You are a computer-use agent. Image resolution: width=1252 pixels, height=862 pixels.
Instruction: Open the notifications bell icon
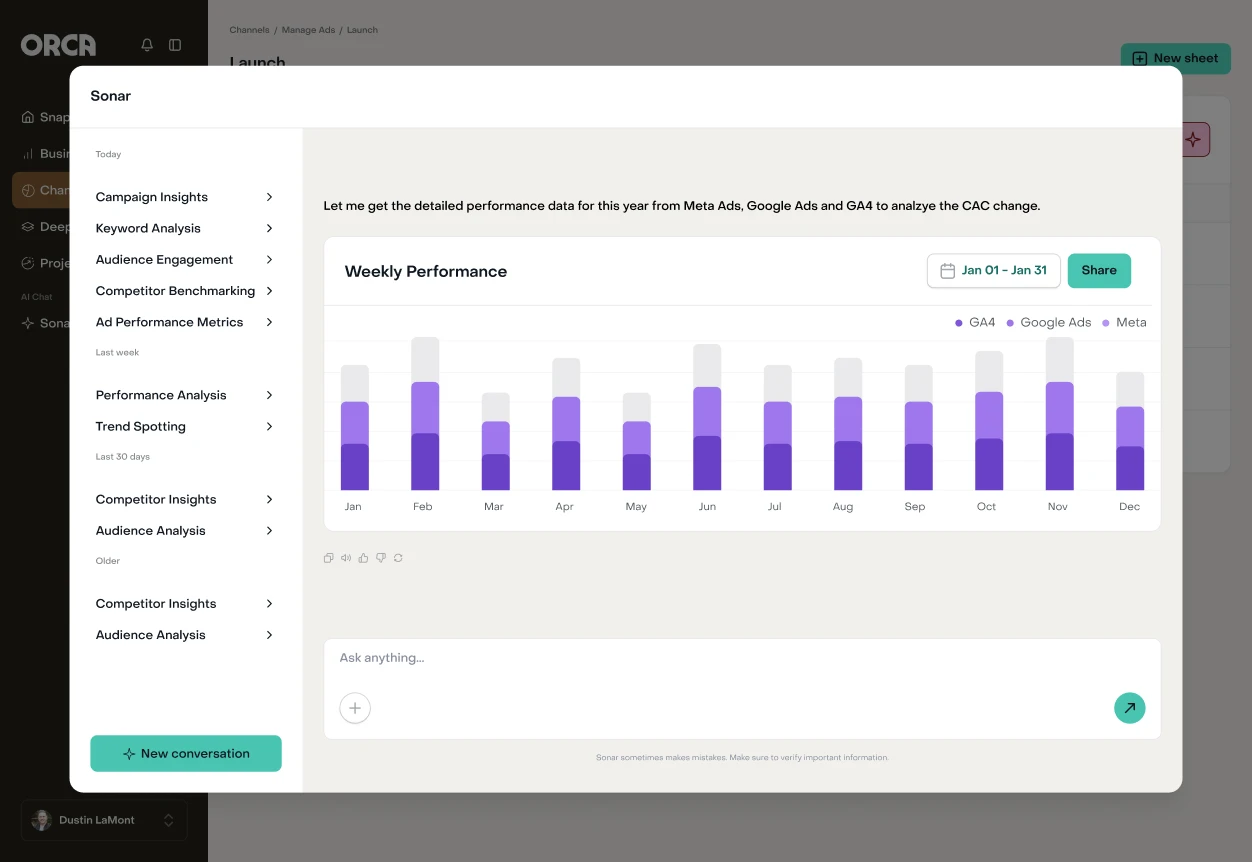coord(147,45)
